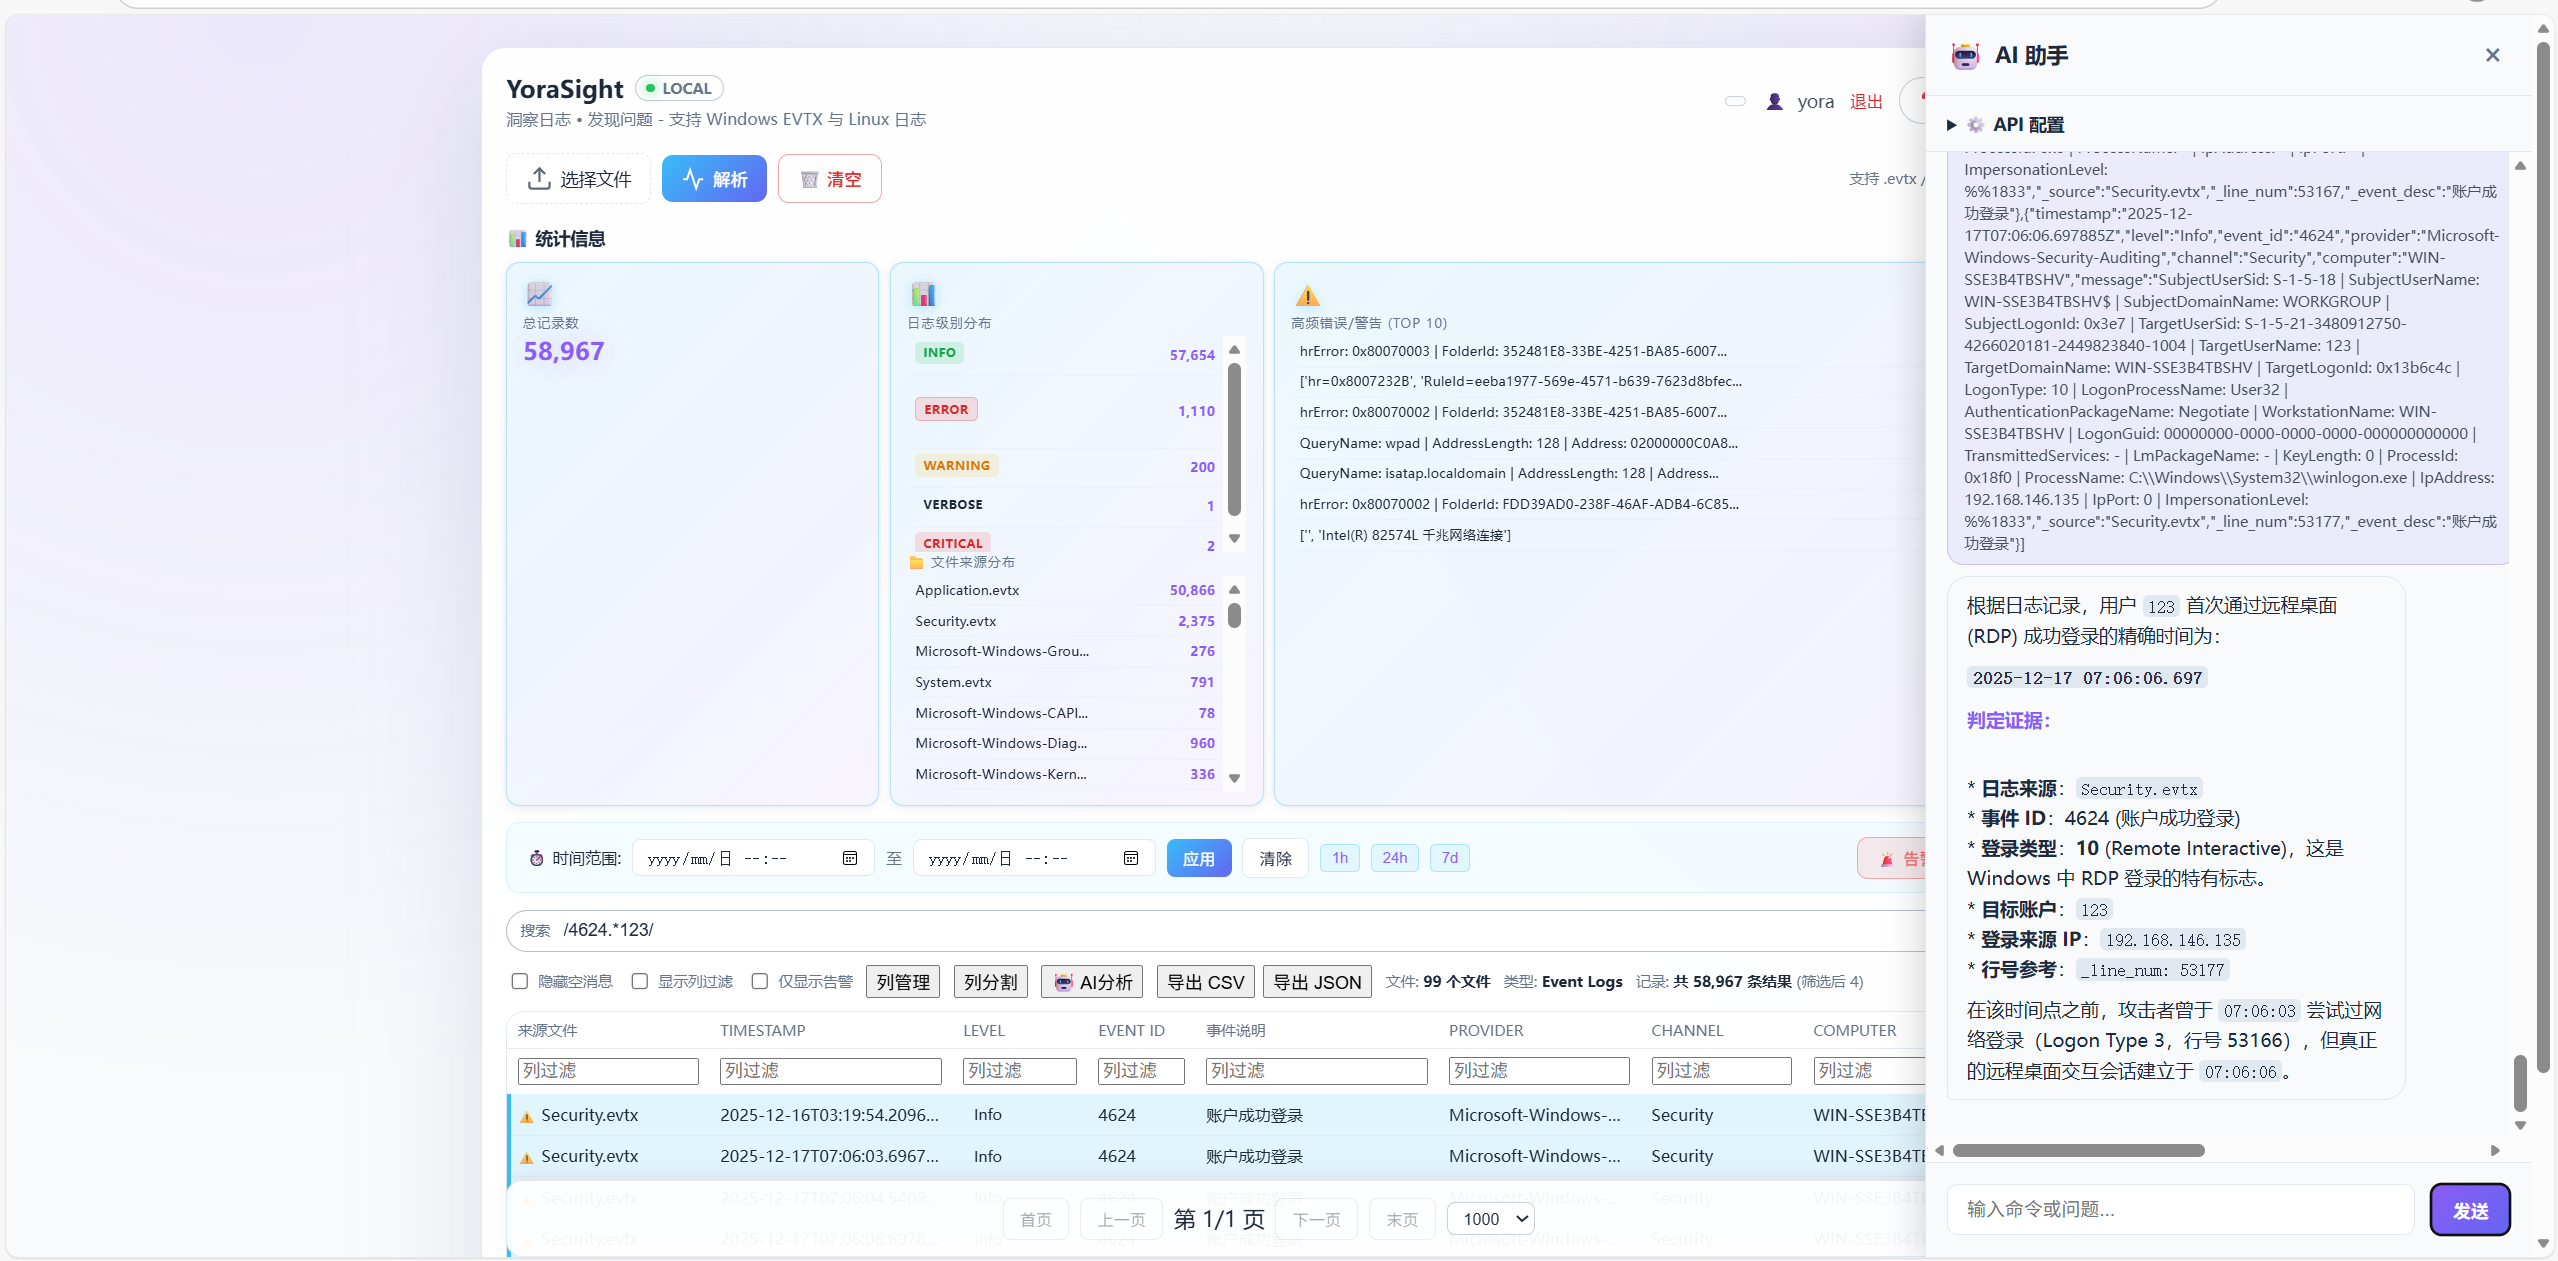This screenshot has height=1261, width=2558.
Task: Click the high-frequency errors warning triangle icon
Action: click(x=1307, y=296)
